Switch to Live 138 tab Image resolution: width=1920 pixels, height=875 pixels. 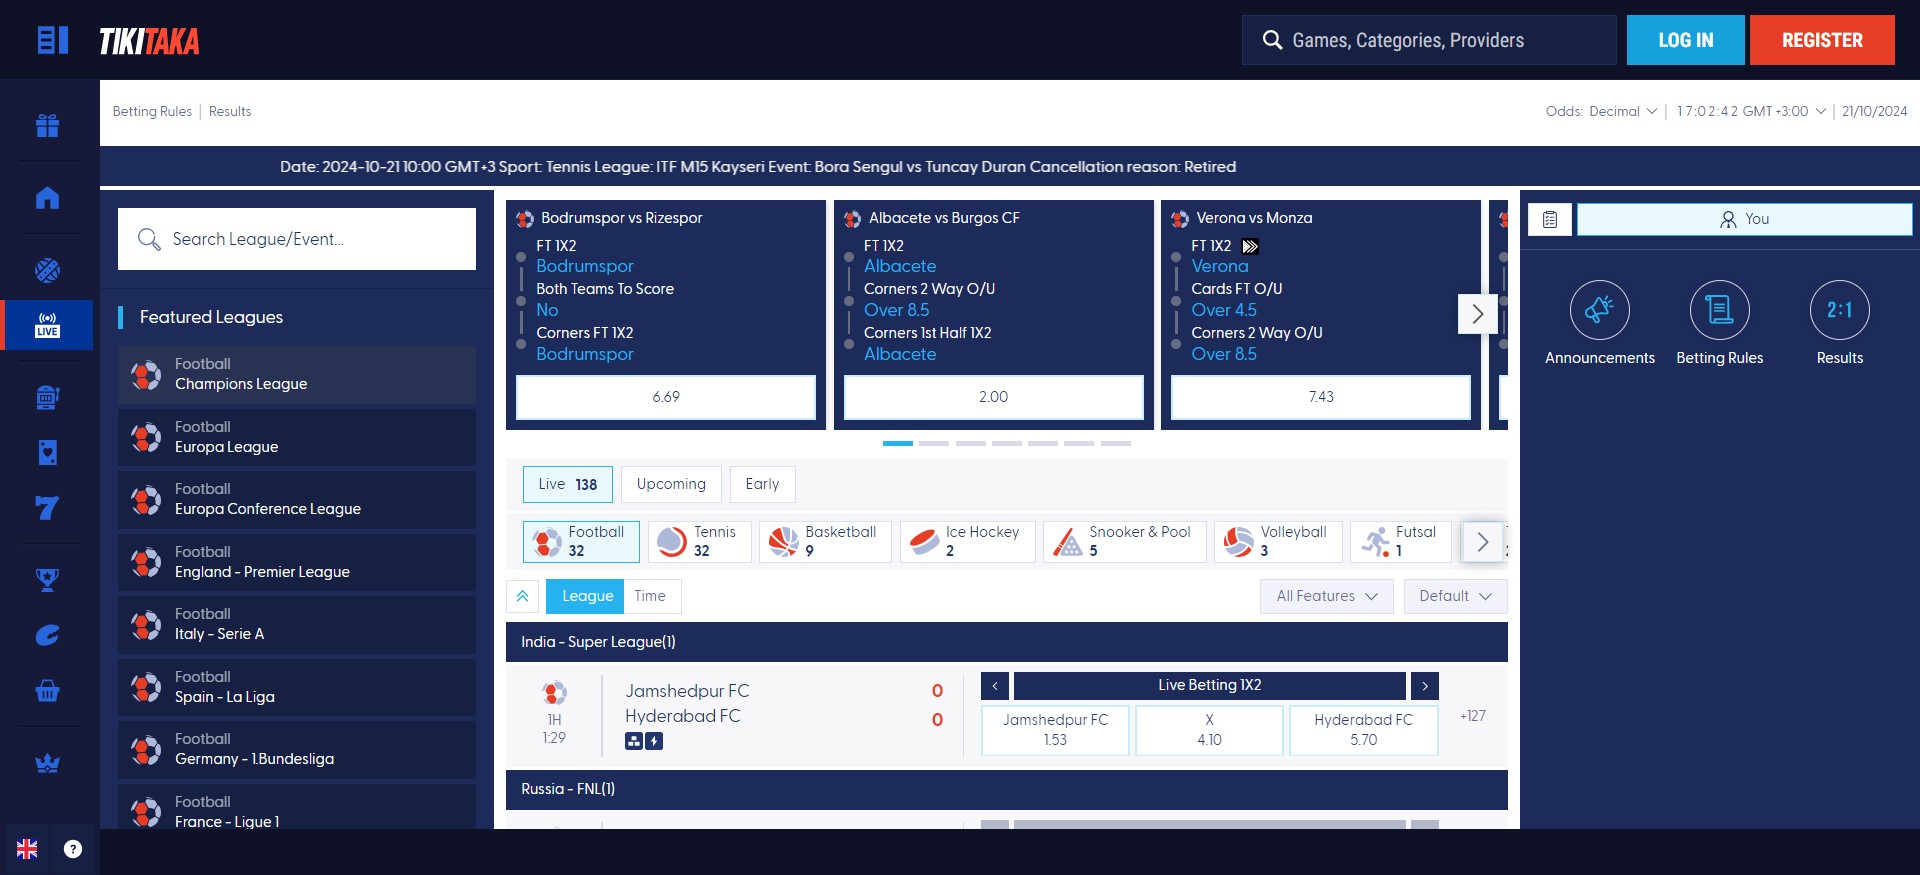[567, 484]
